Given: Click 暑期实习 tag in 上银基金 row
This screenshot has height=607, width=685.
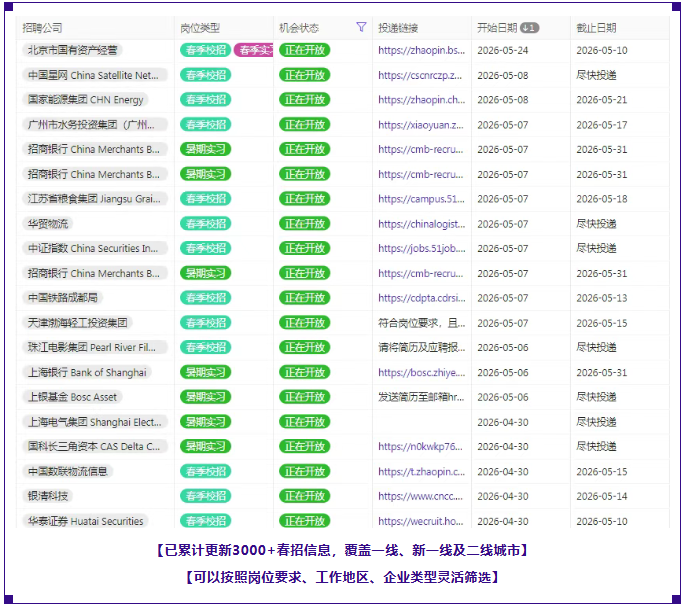Looking at the screenshot, I should (206, 397).
